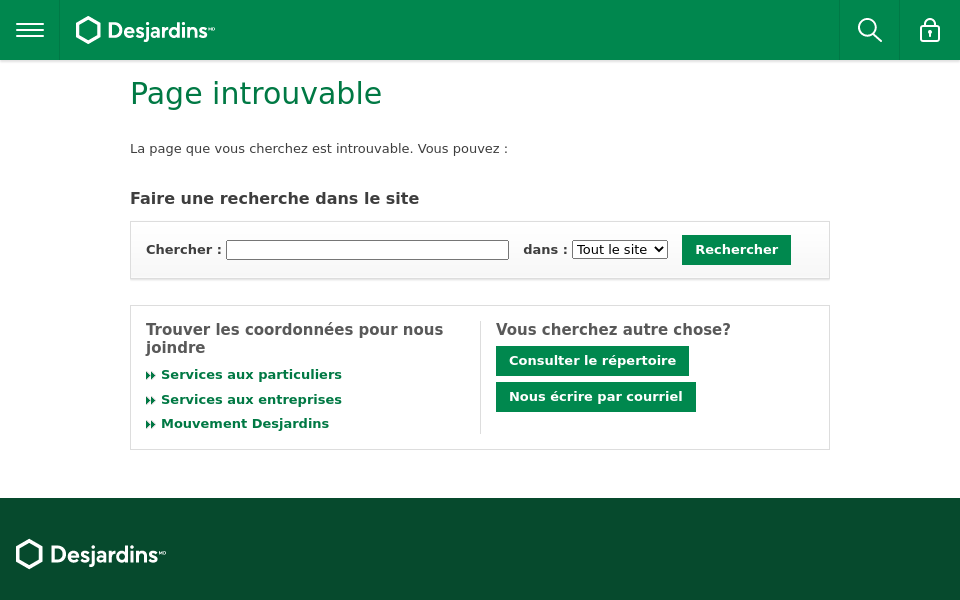The height and width of the screenshot is (600, 960).
Task: Click the arrow icon beside Services aux entreprises
Action: coord(151,400)
